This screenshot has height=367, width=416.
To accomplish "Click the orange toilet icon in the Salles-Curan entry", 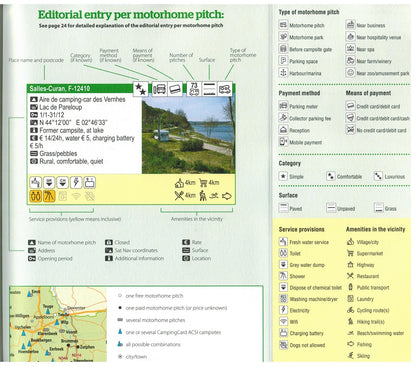I will point(36,196).
